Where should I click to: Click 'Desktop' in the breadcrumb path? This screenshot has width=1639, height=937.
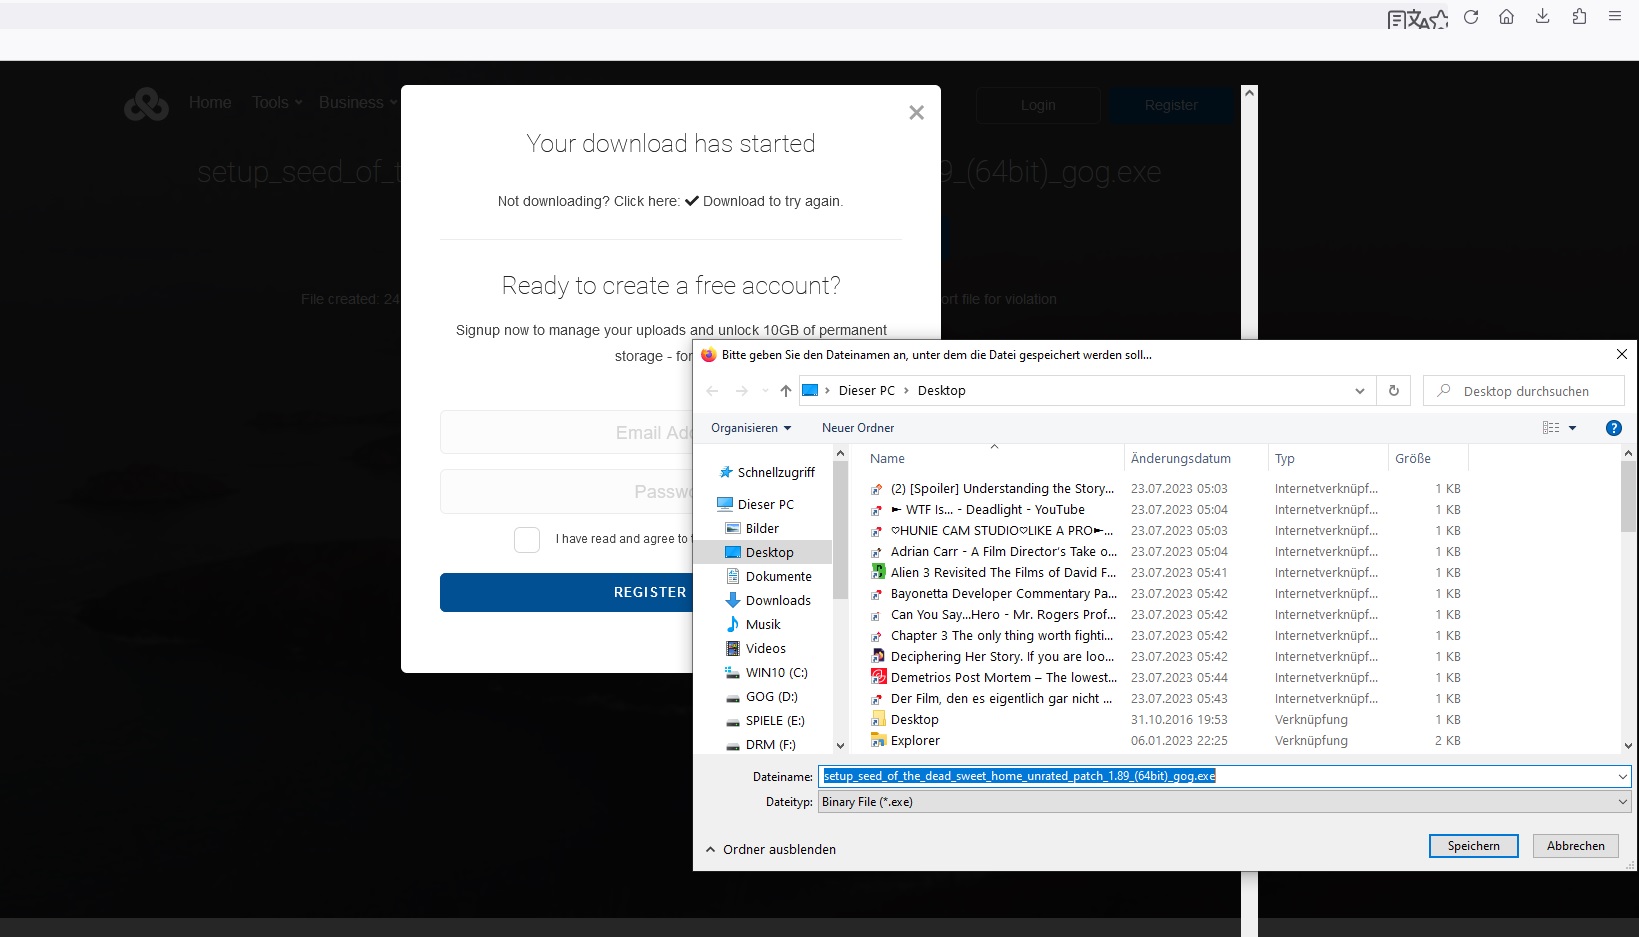pyautogui.click(x=942, y=391)
